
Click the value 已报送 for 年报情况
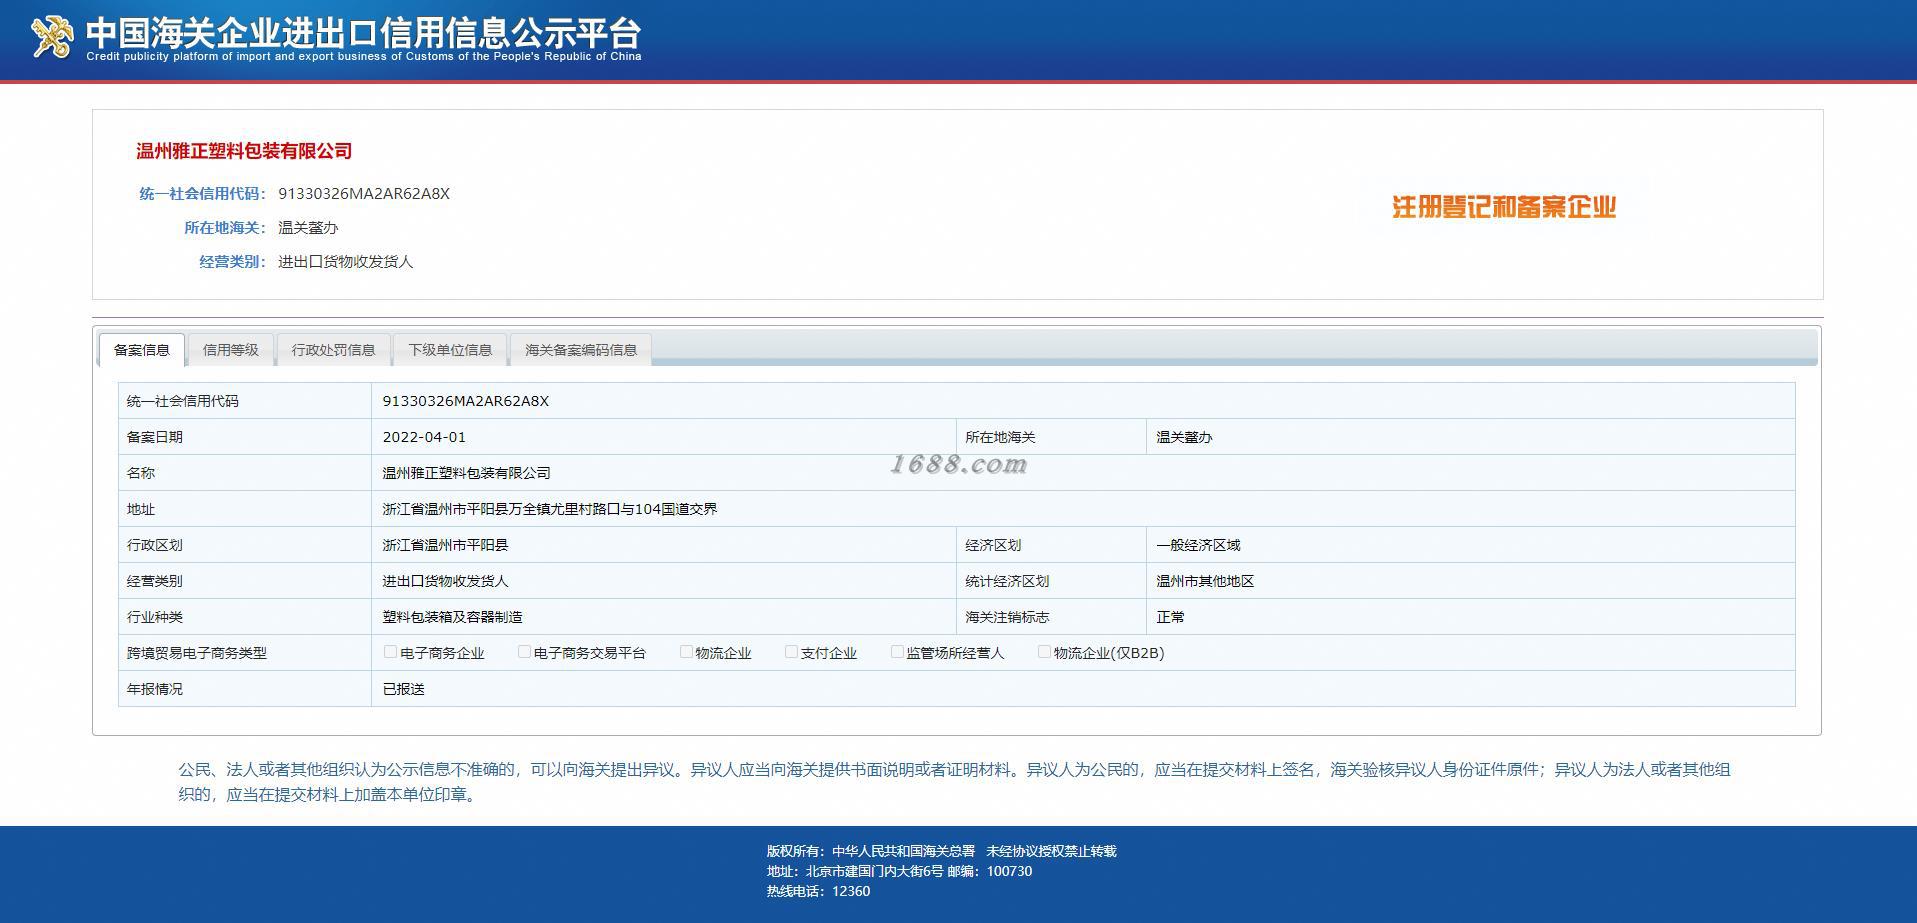tap(403, 689)
